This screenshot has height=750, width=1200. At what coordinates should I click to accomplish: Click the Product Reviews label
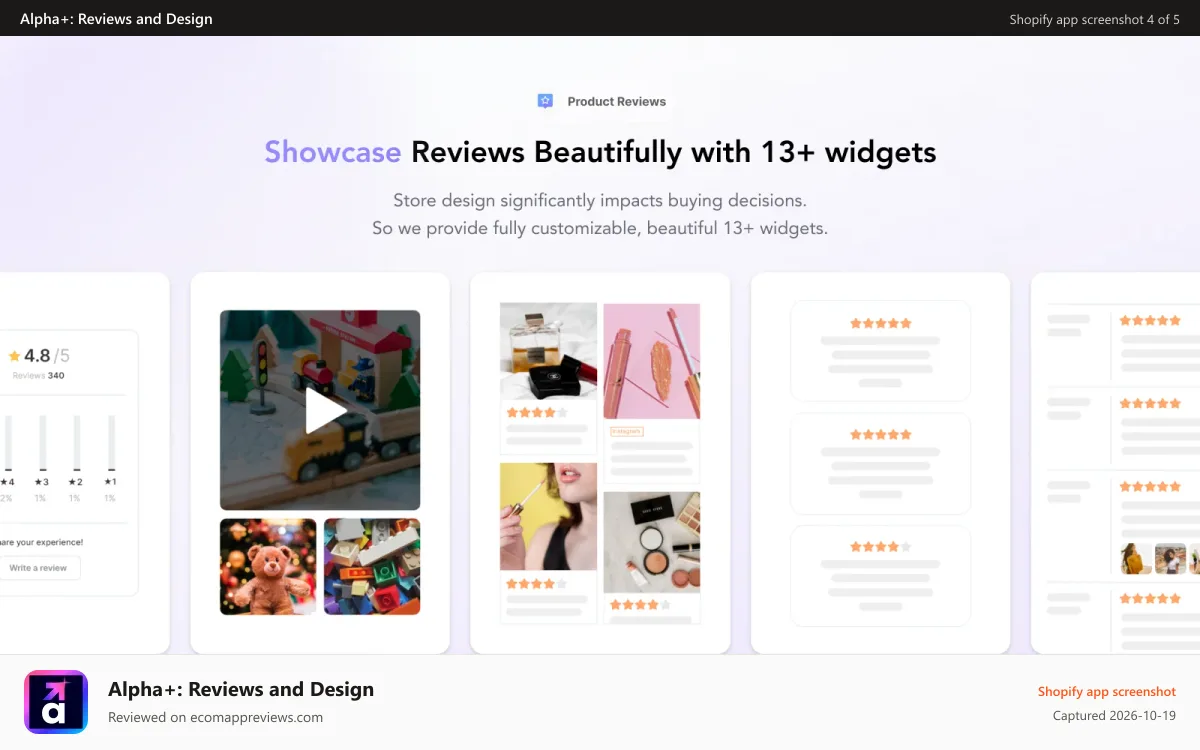point(616,101)
